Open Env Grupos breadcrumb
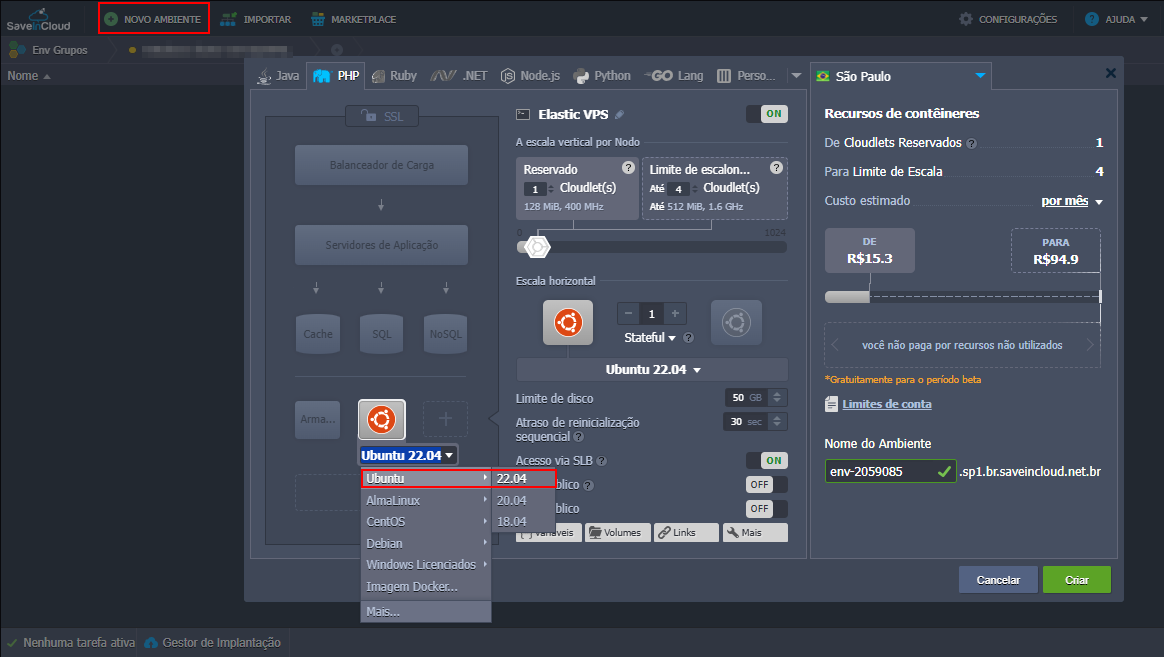Viewport: 1164px width, 657px height. pyautogui.click(x=49, y=50)
